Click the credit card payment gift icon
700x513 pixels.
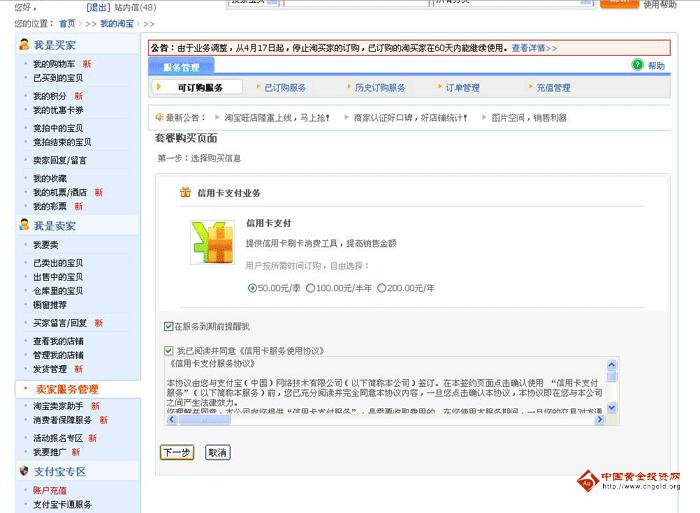(185, 192)
